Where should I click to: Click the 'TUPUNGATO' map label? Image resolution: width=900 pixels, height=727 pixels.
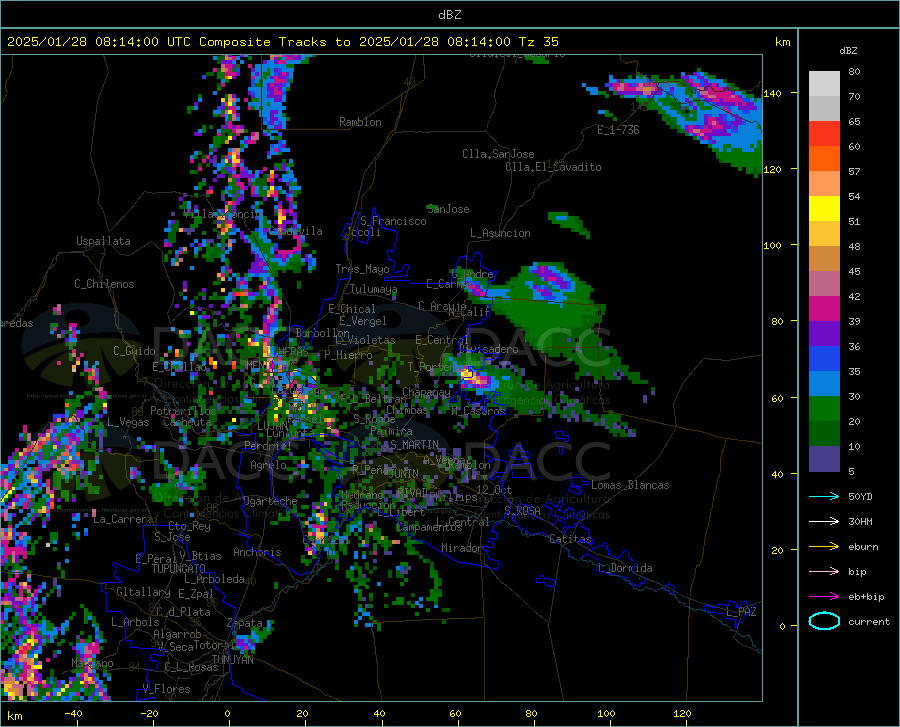179,569
